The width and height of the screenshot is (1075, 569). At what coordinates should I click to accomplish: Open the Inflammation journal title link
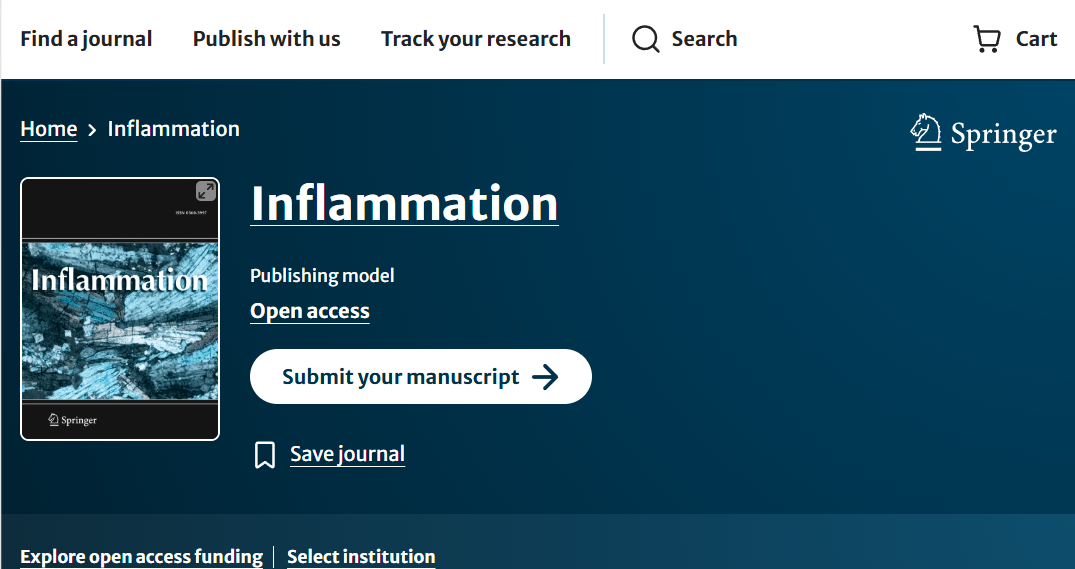pyautogui.click(x=404, y=203)
